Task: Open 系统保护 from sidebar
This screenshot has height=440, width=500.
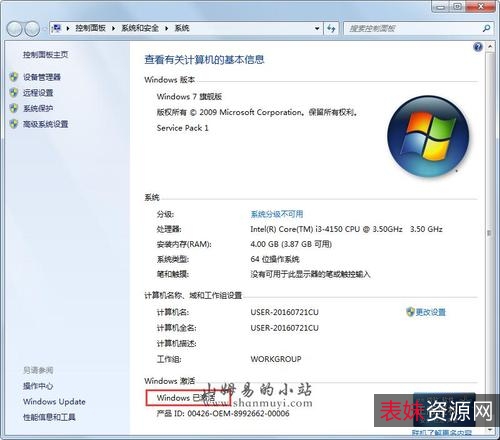Action: [x=38, y=108]
